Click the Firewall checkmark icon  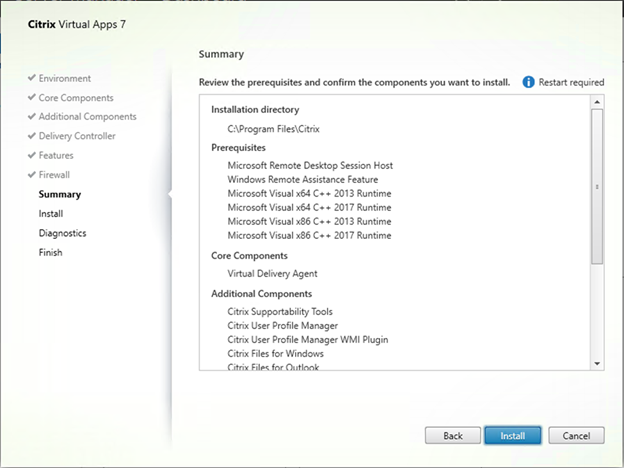pos(32,174)
